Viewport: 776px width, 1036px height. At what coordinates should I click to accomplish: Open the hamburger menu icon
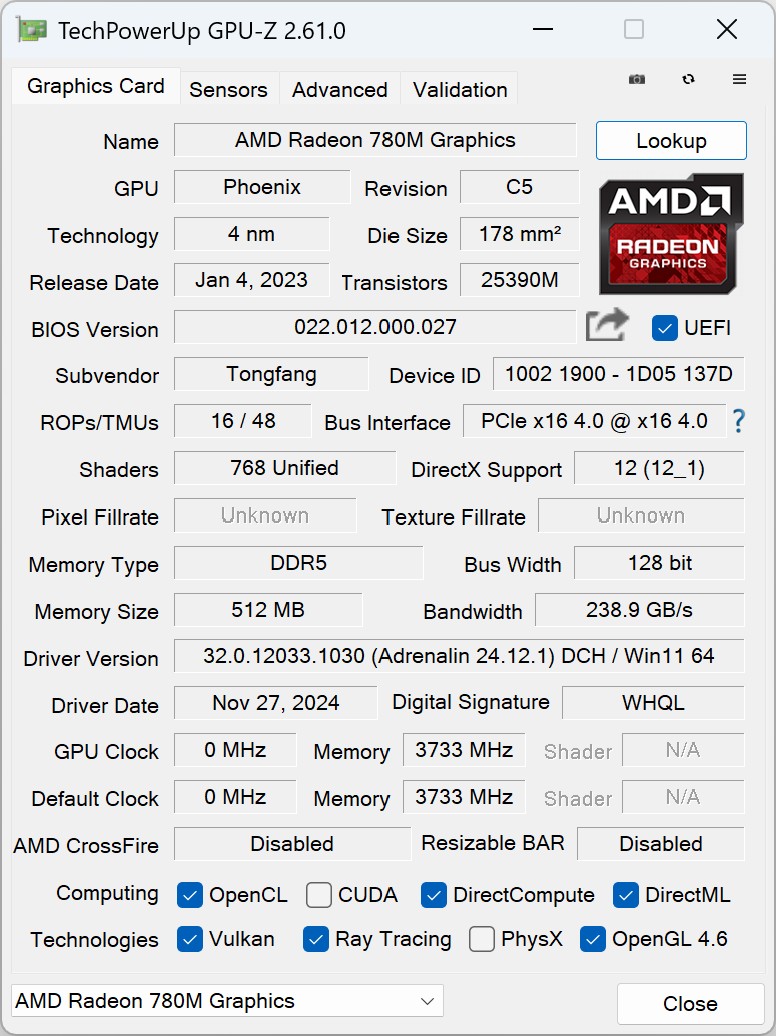tap(740, 79)
